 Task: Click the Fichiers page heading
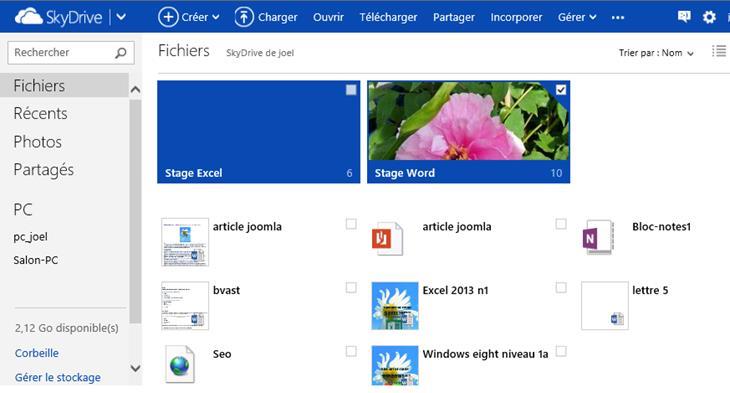(x=184, y=50)
